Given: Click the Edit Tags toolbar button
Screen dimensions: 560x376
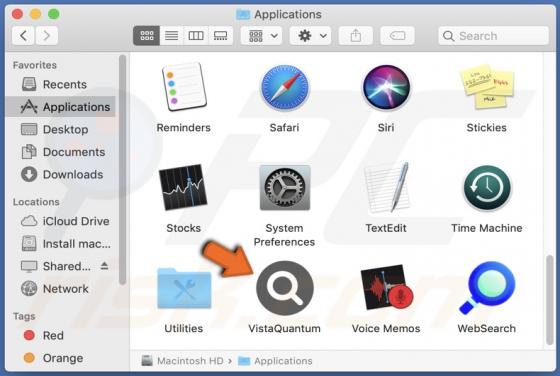Looking at the screenshot, I should point(398,36).
